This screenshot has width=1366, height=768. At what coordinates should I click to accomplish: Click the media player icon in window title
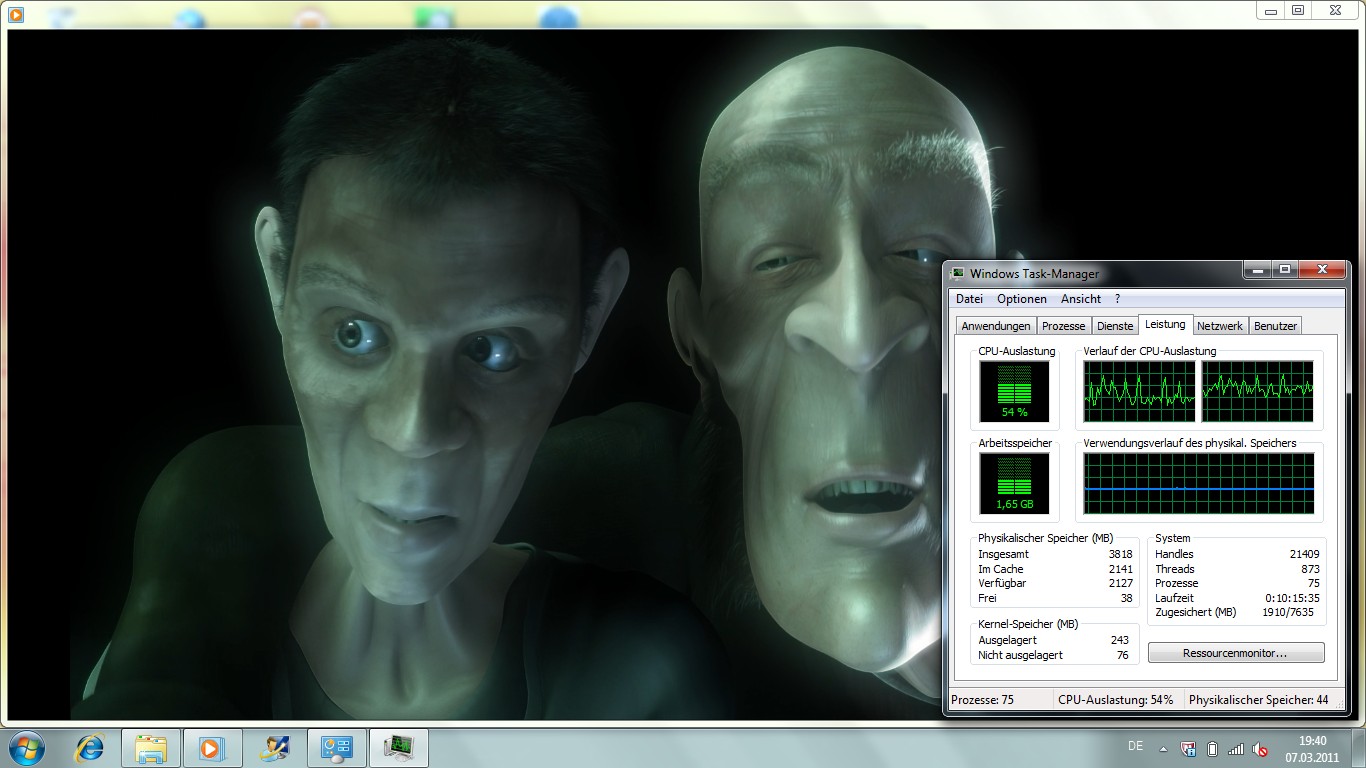[x=15, y=14]
